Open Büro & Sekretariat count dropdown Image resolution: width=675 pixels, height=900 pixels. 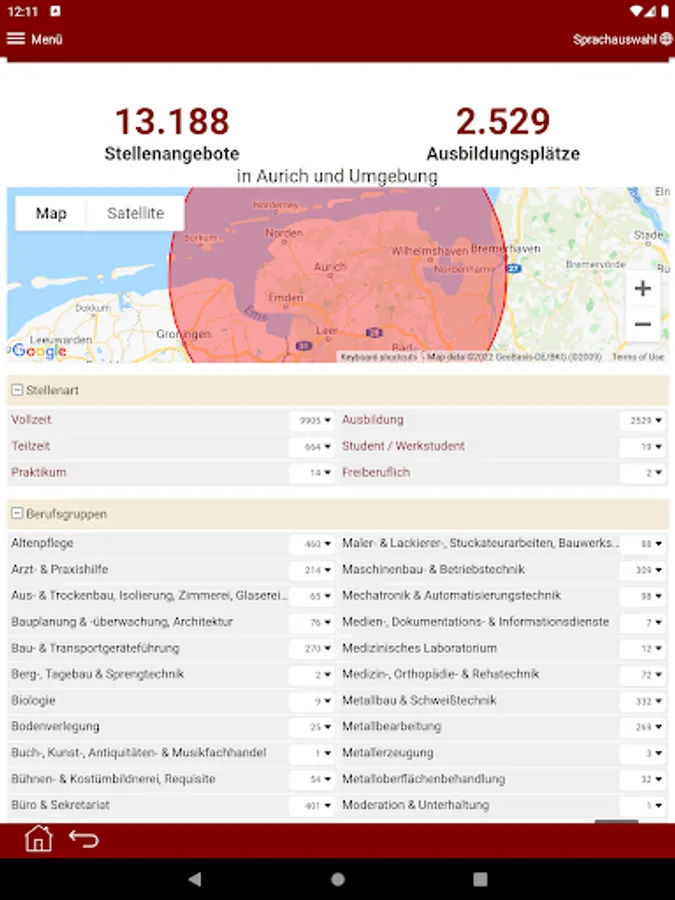coord(312,805)
